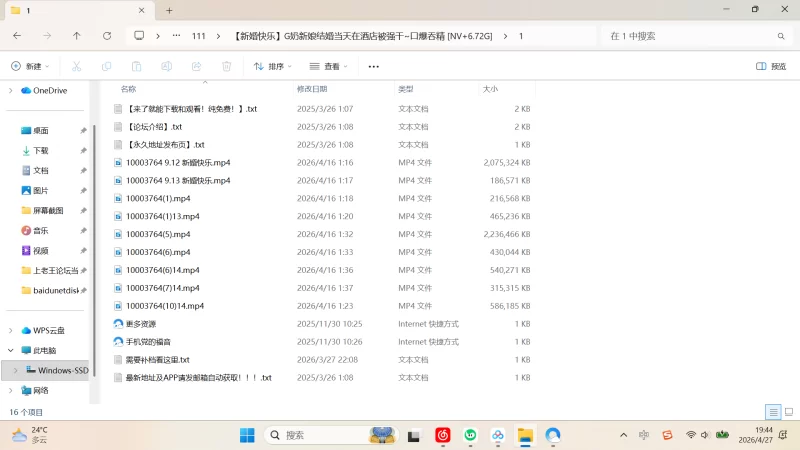Open the 排序 sort dropdown
This screenshot has height=450, width=800.
272,66
